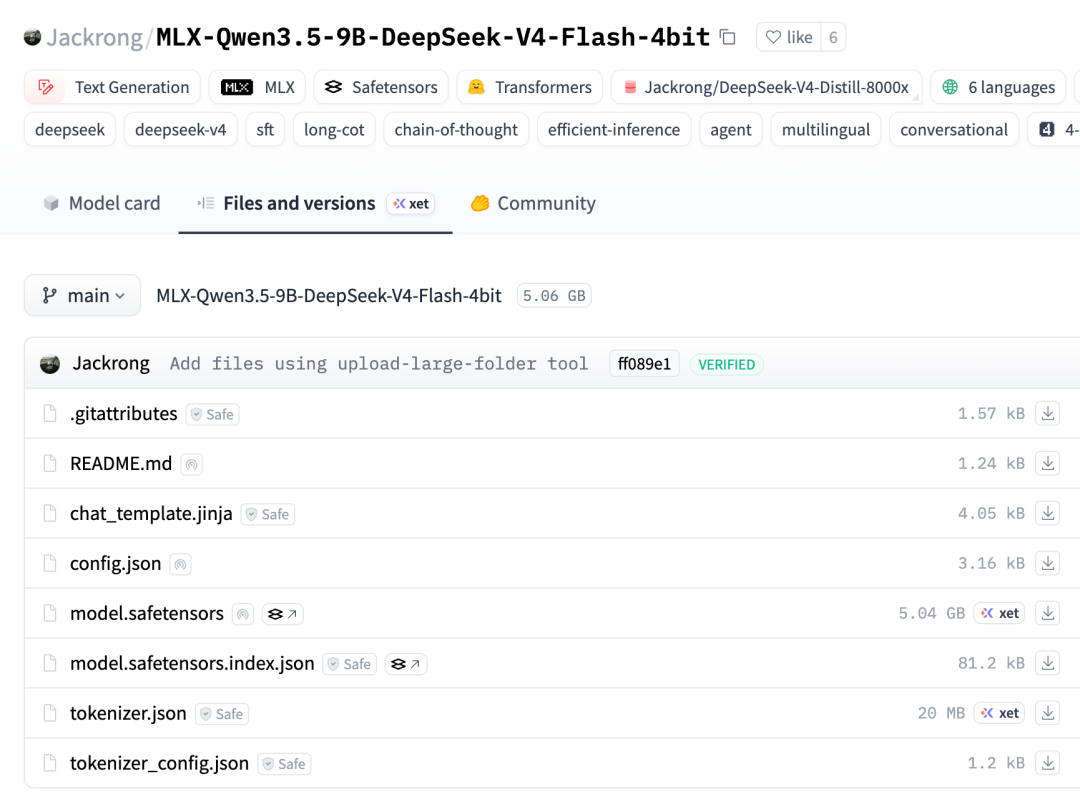Screen dimensions: 1080x799
Task: Open the Jackrong committer name in commit row
Action: 111,364
